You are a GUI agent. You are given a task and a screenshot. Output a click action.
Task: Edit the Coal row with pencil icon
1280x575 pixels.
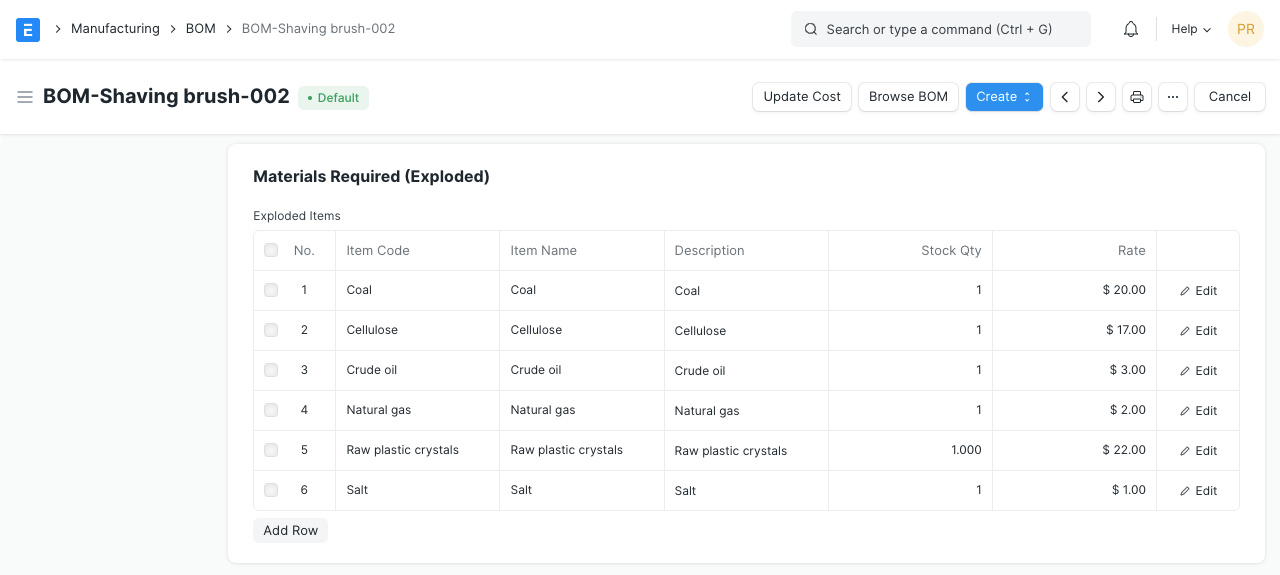pyautogui.click(x=1198, y=291)
